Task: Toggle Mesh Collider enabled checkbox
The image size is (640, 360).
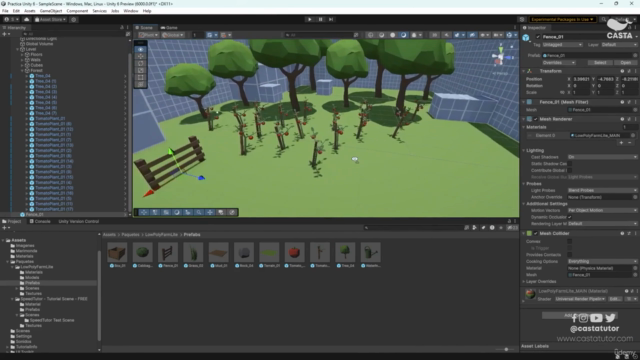Action: (536, 233)
